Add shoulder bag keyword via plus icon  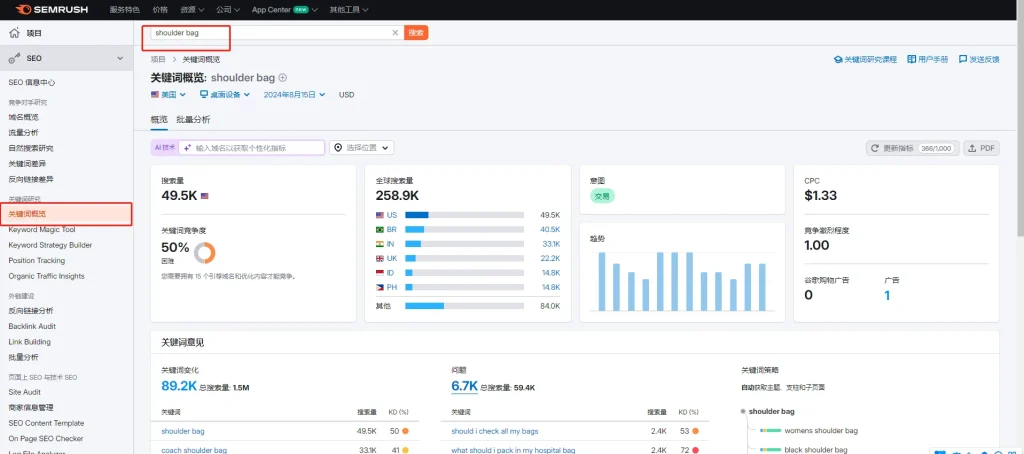click(x=283, y=77)
